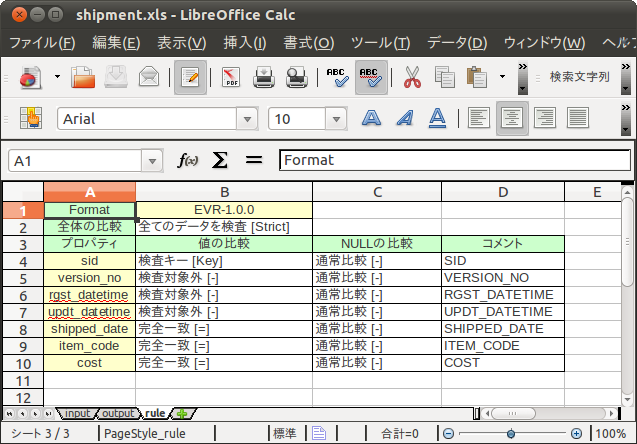Open the 編集(E) menu
This screenshot has width=637, height=444.
pyautogui.click(x=116, y=43)
